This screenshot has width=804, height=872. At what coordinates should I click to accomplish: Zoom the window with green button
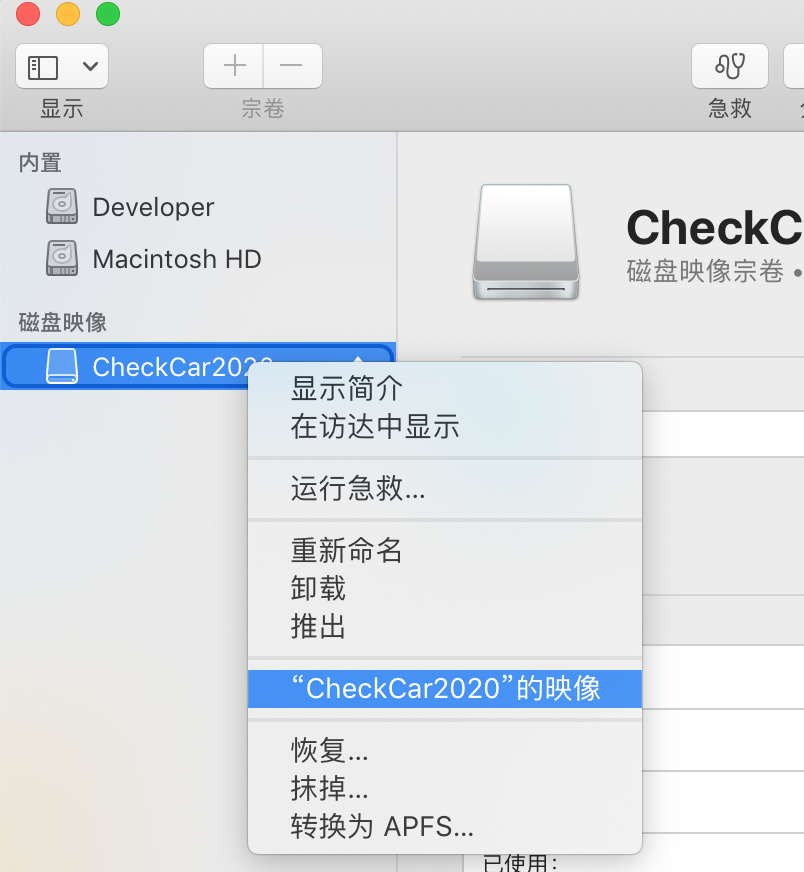108,14
